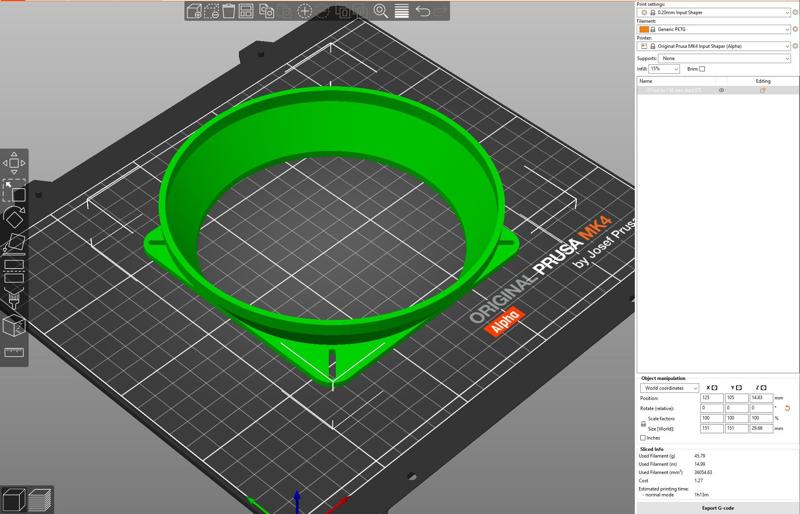Open the Measure ruler tool

14,352
